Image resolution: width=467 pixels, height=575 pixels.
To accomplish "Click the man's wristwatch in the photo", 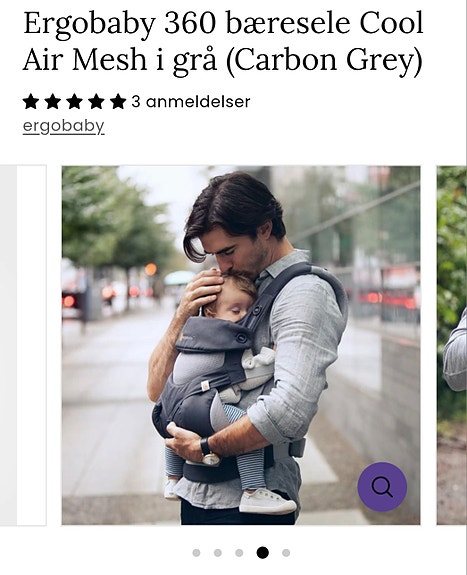I will (210, 453).
